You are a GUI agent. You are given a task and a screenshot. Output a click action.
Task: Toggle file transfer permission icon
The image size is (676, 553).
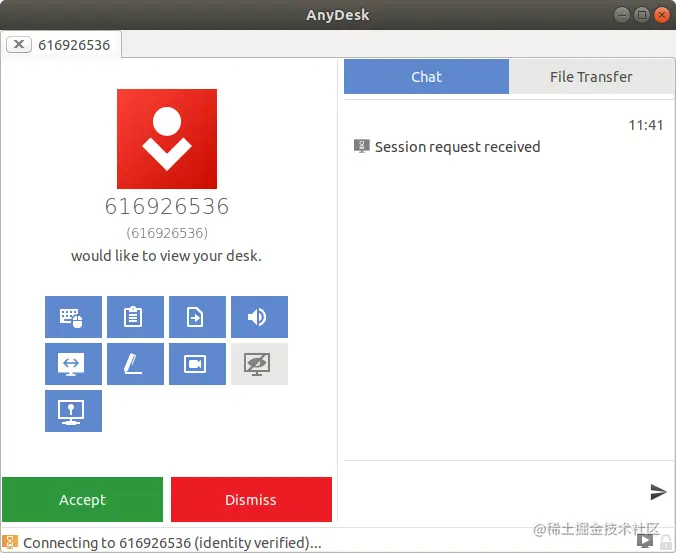pyautogui.click(x=197, y=317)
